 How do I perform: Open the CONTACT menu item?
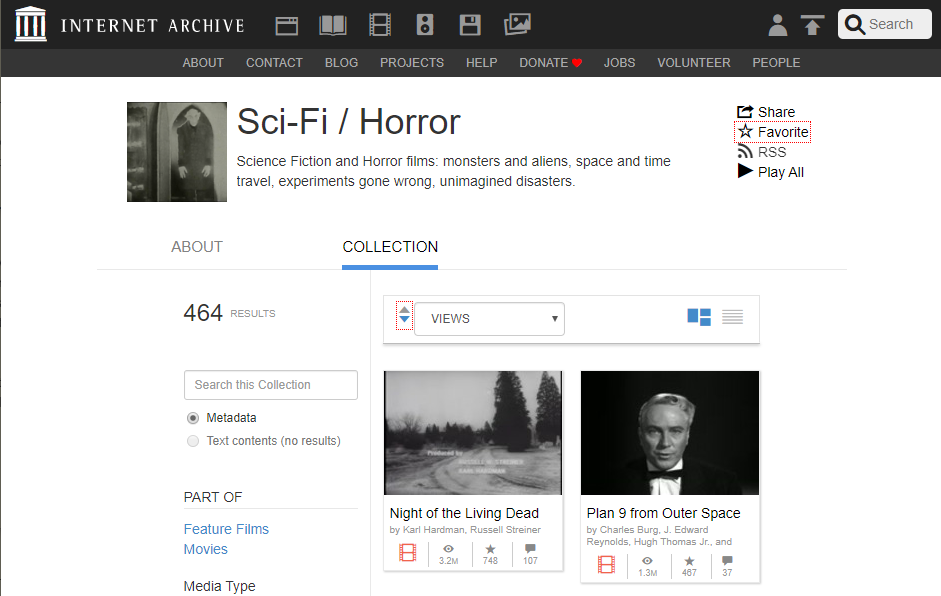[x=274, y=63]
